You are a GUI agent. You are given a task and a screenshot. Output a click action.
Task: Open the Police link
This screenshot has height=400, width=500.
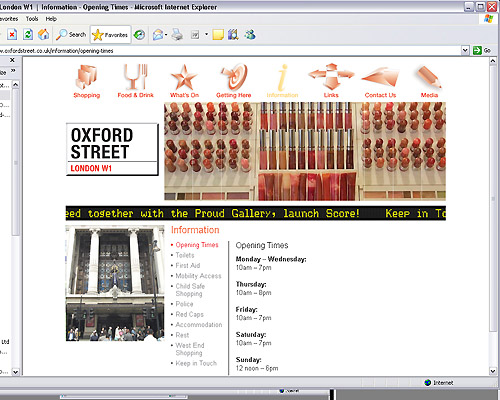point(184,304)
